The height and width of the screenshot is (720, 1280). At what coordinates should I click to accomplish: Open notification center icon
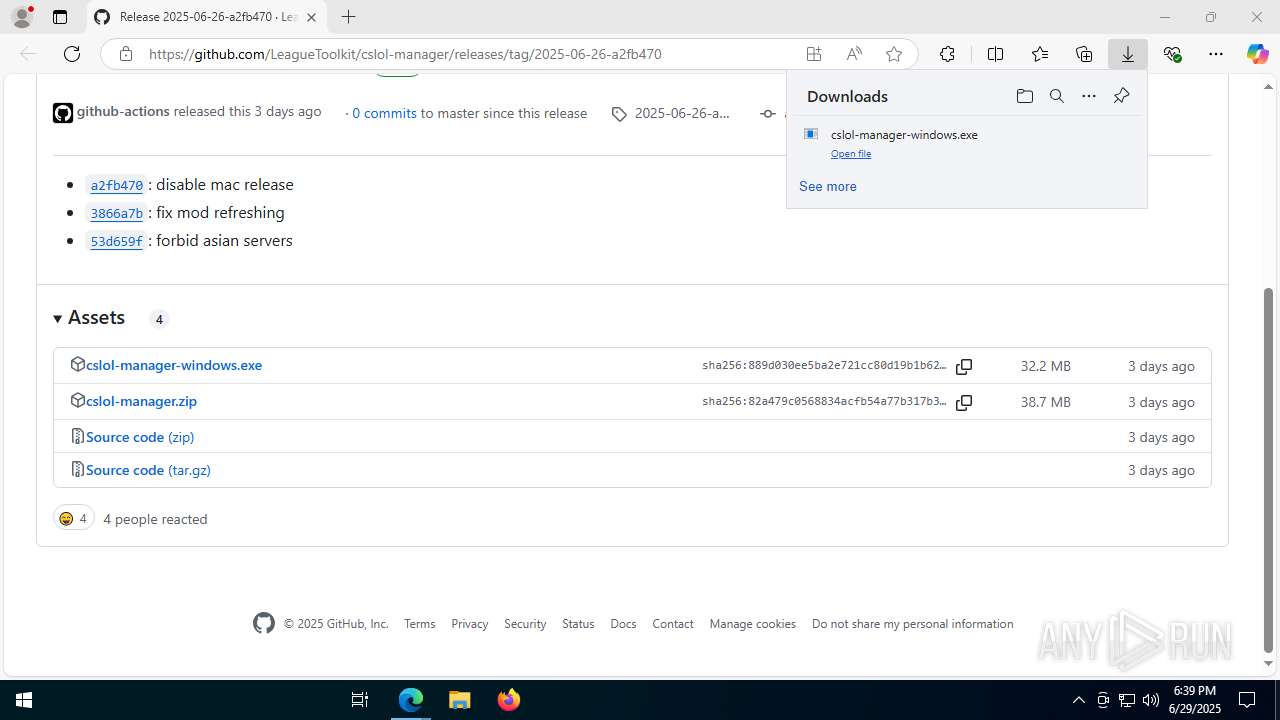point(1247,700)
